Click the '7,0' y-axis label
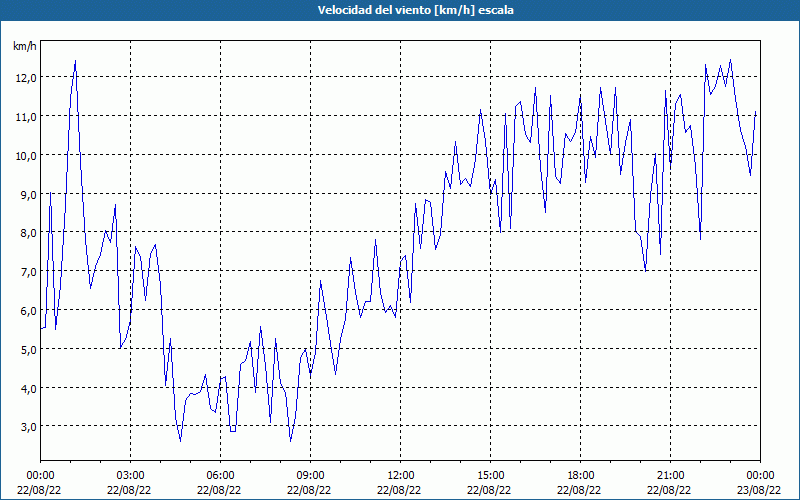This screenshot has width=800, height=500. point(28,272)
